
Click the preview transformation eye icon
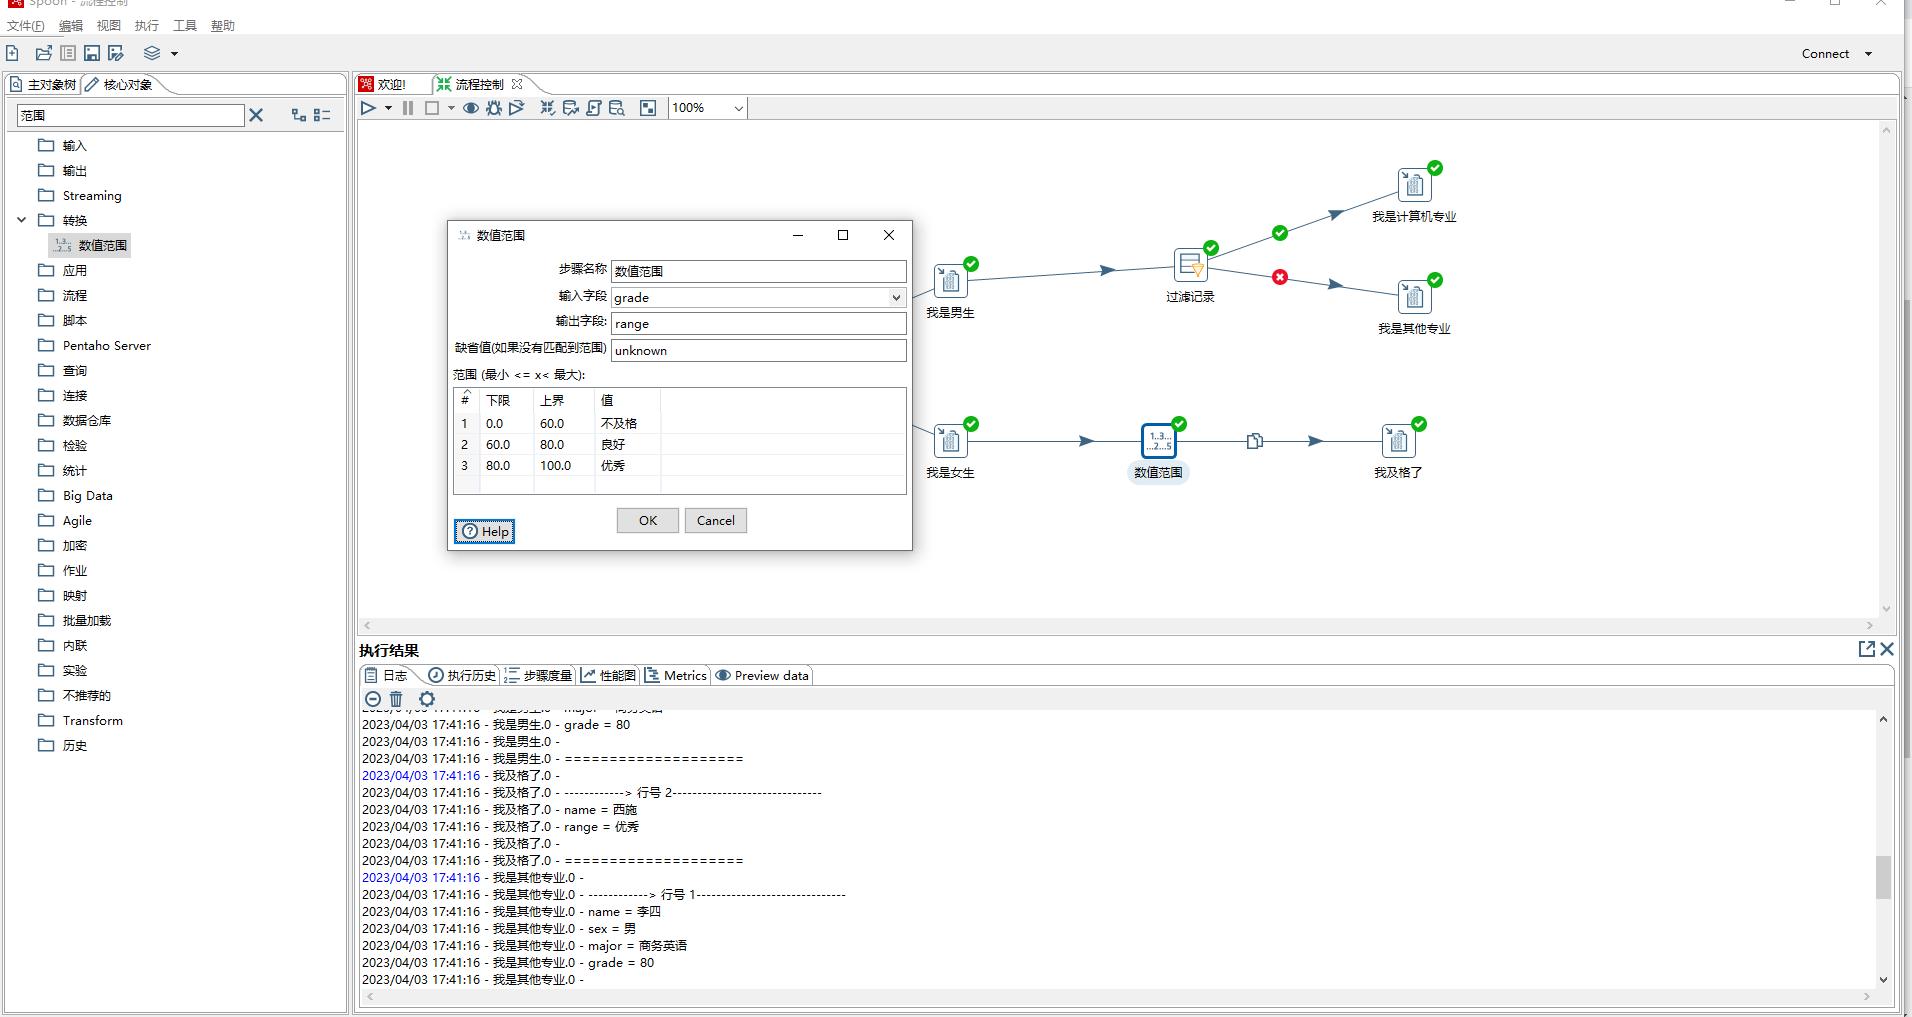pos(470,108)
